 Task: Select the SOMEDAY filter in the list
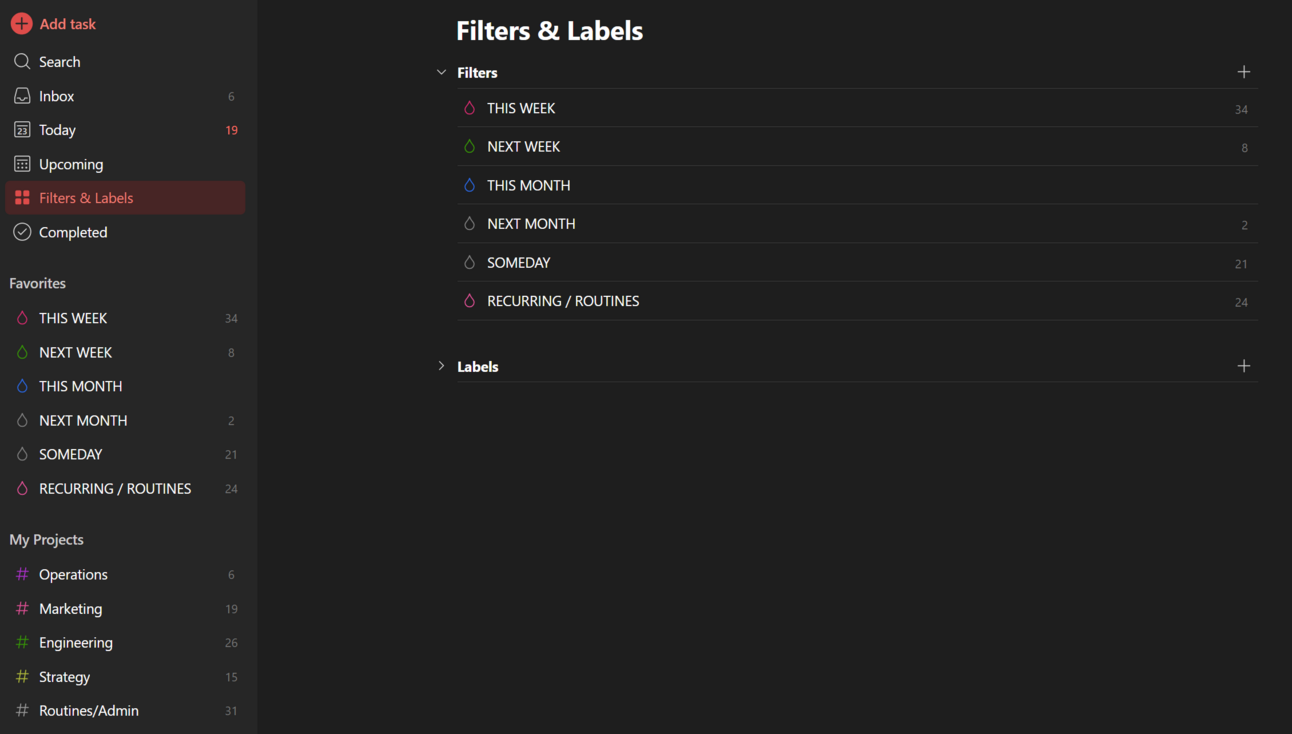tap(519, 262)
